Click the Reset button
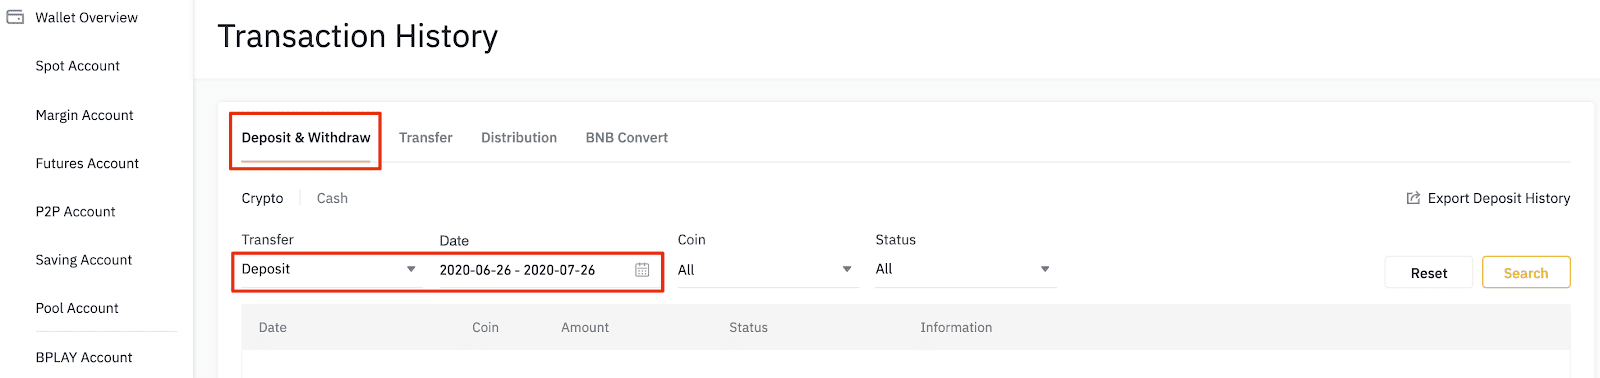 (x=1429, y=273)
